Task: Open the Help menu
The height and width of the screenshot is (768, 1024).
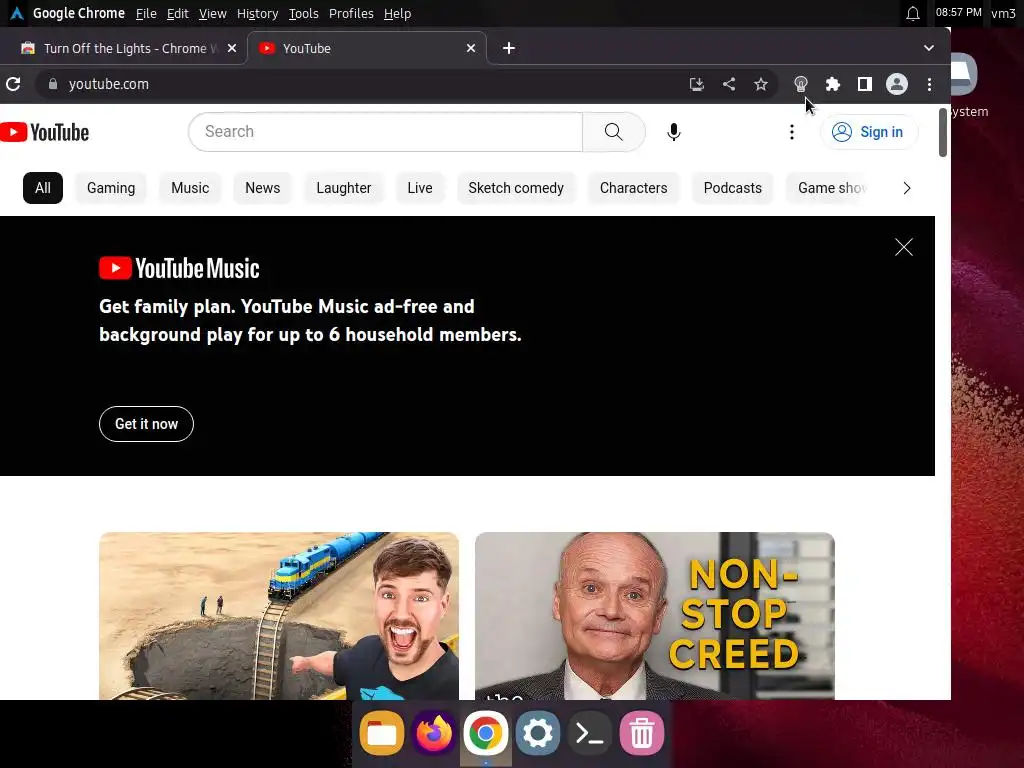Action: [397, 14]
